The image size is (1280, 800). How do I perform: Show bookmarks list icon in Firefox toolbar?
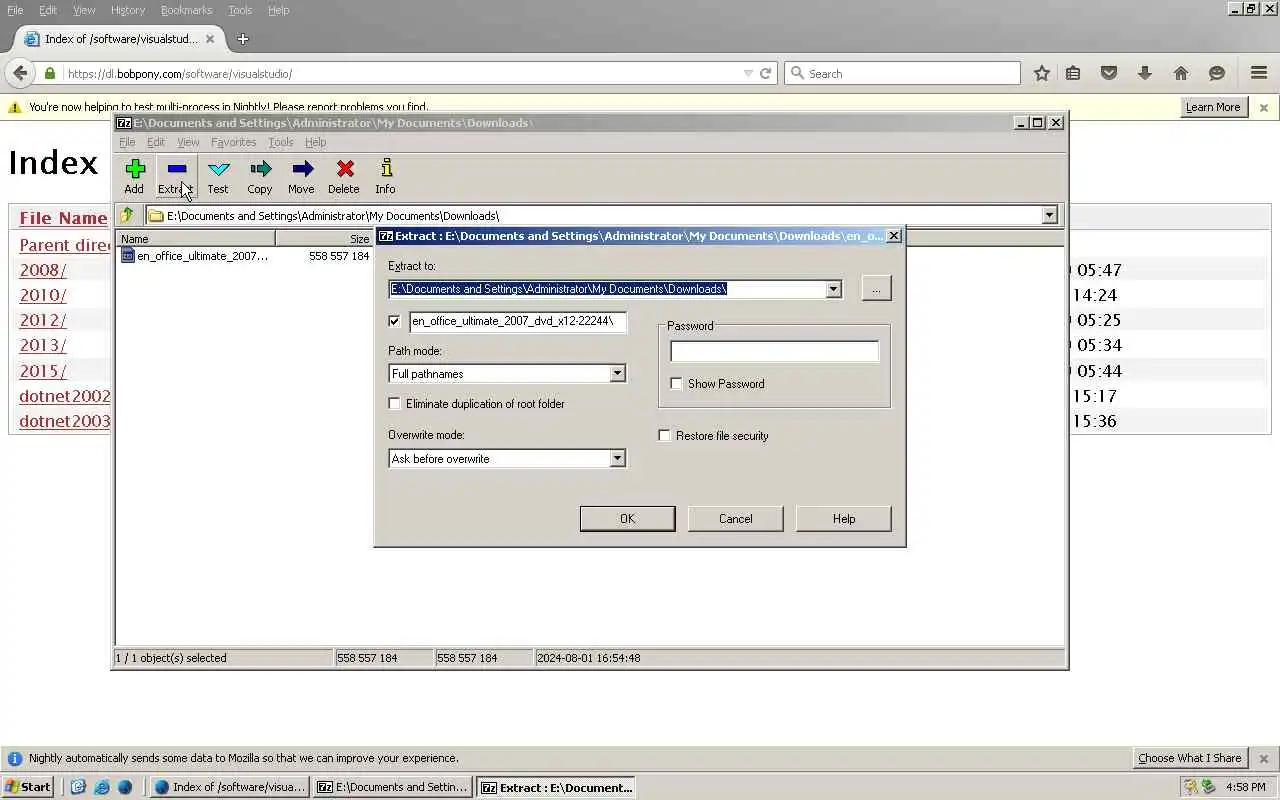click(x=1073, y=73)
